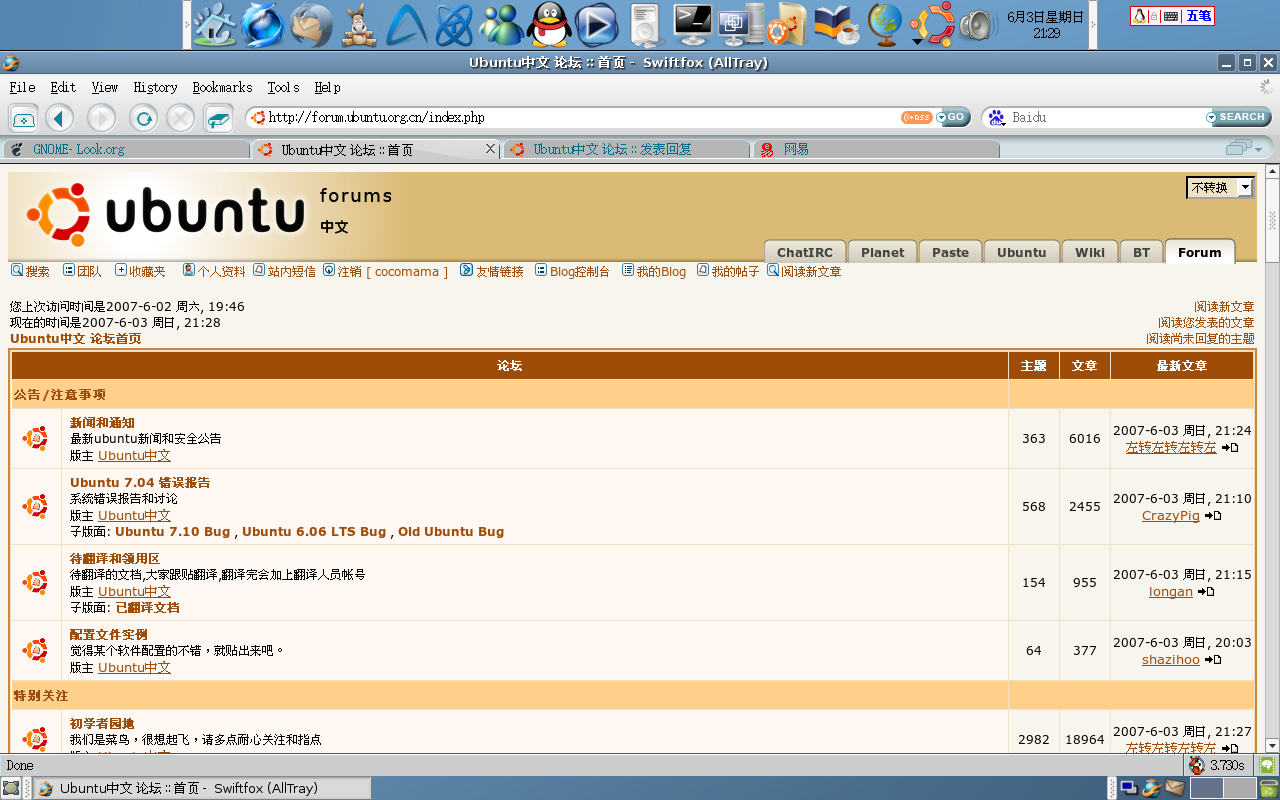Open the Tools menu
1280x800 pixels.
tap(283, 87)
